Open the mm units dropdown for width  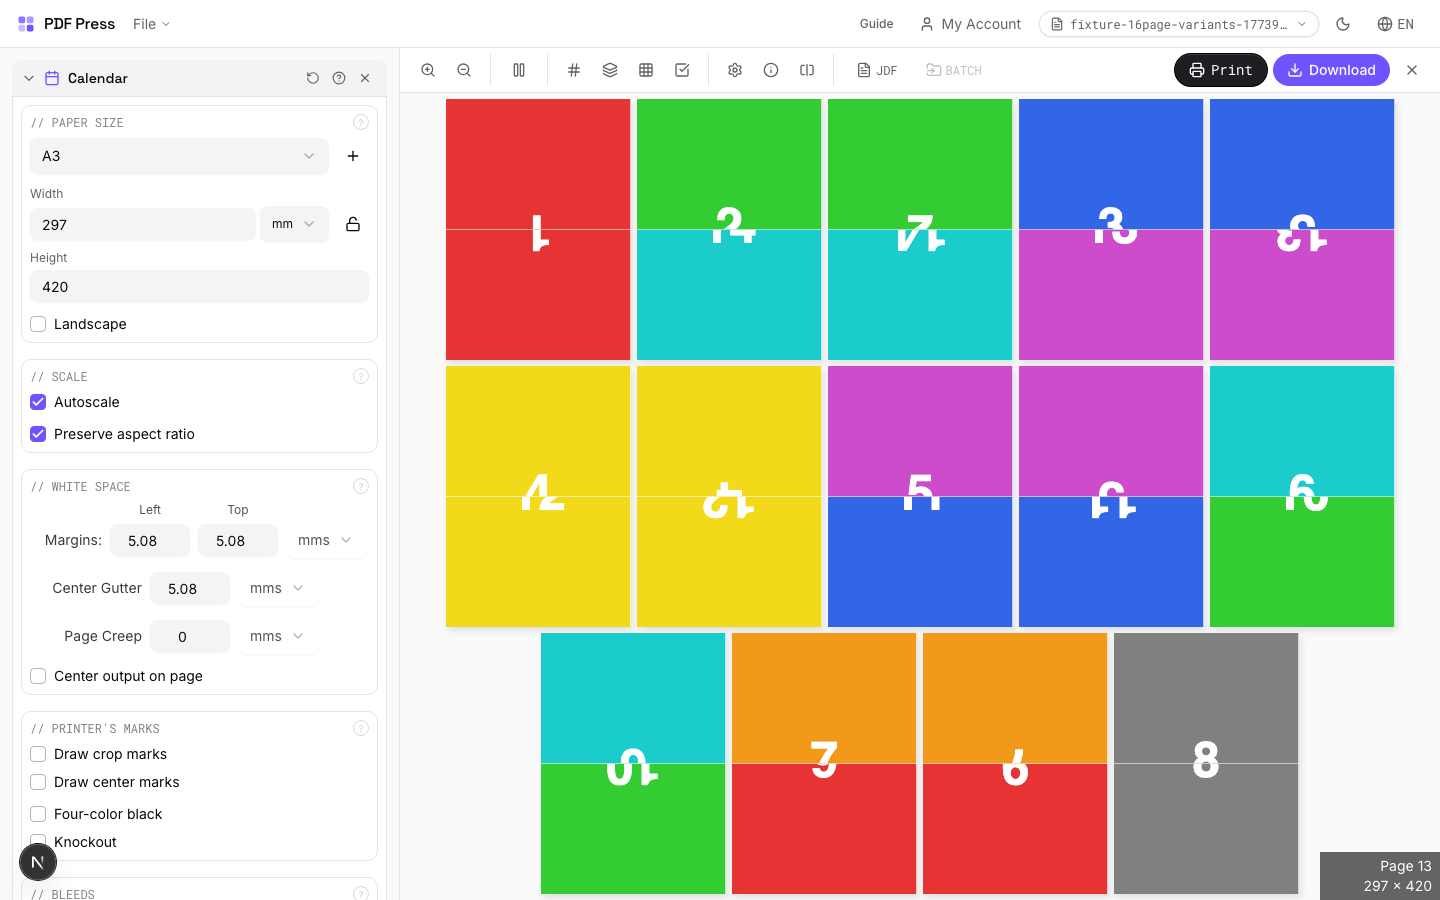tap(294, 224)
